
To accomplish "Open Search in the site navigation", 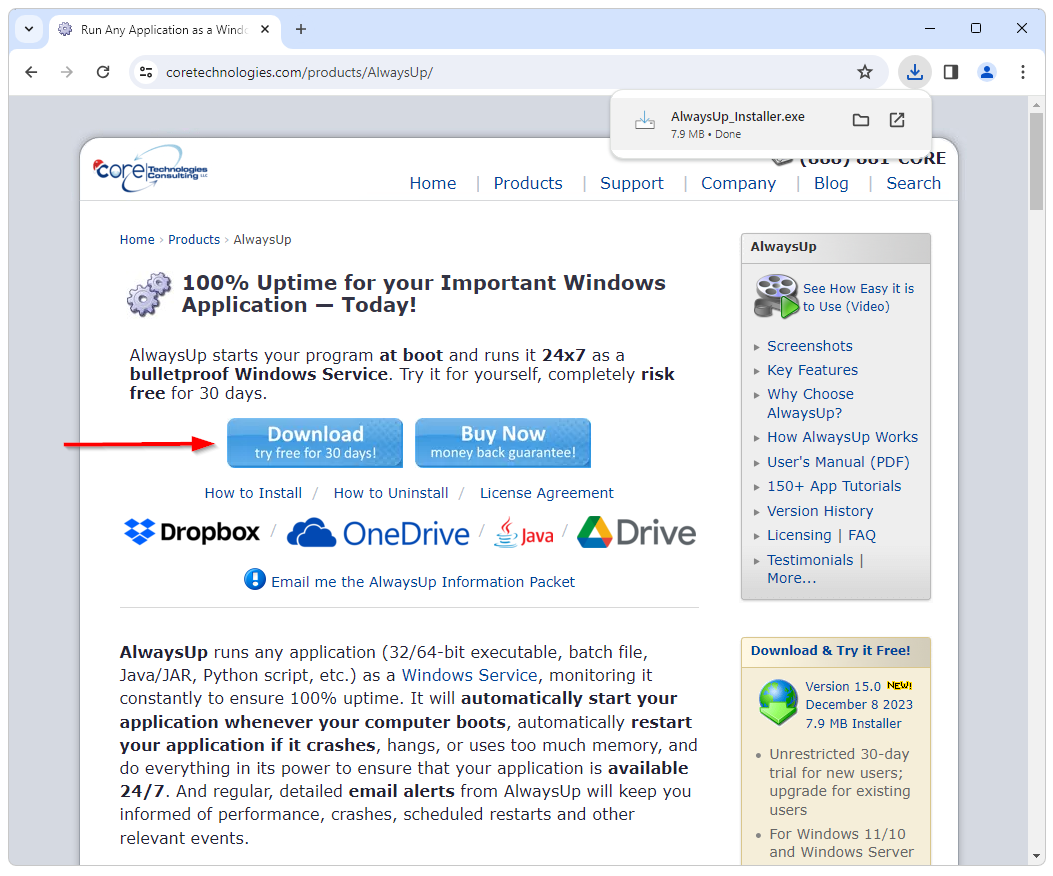I will click(913, 183).
